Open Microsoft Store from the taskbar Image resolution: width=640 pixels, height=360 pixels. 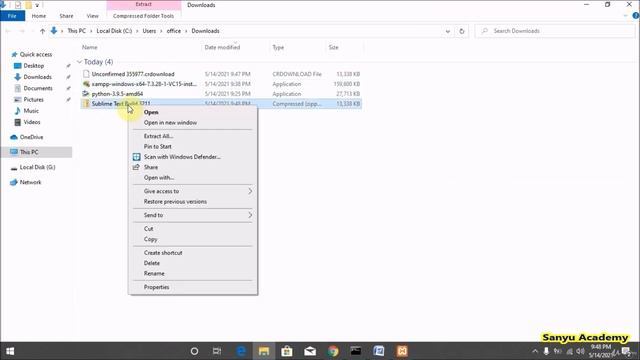287,351
